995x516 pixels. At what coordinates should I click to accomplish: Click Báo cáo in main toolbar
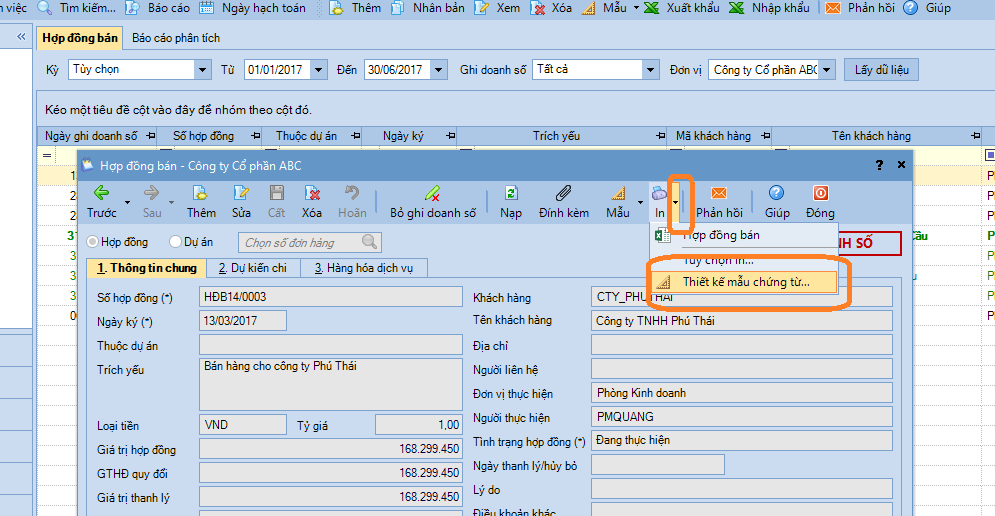point(157,8)
